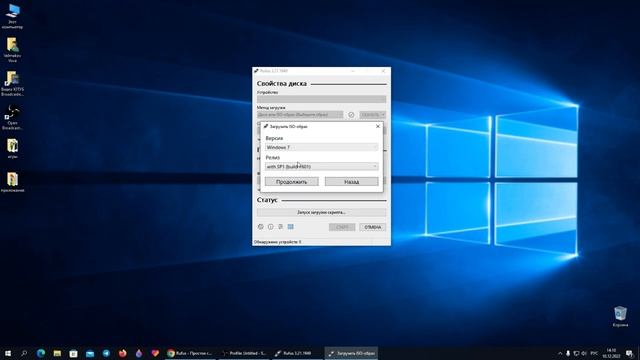Viewport: 640px width, 360px height.
Task: Select the Open Broadcaster desktop shortcut
Action: pos(12,118)
